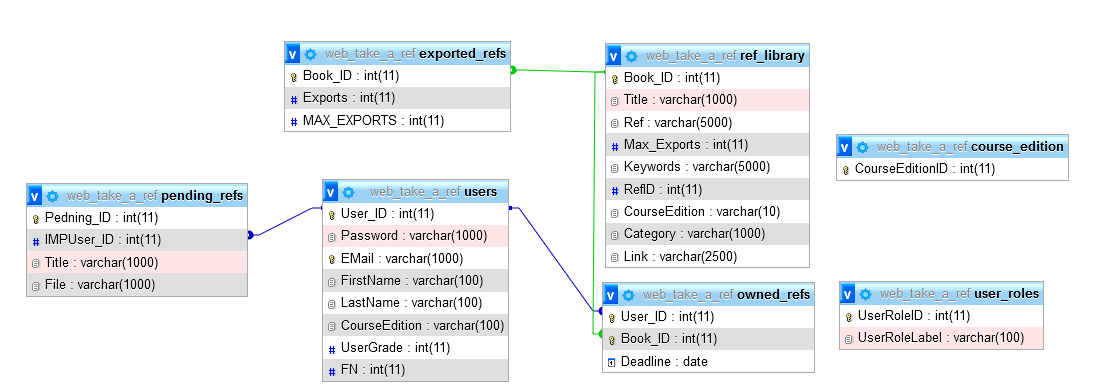This screenshot has width=1108, height=389.
Task: Click the Keywords : varchar(5000) column
Action: [707, 167]
